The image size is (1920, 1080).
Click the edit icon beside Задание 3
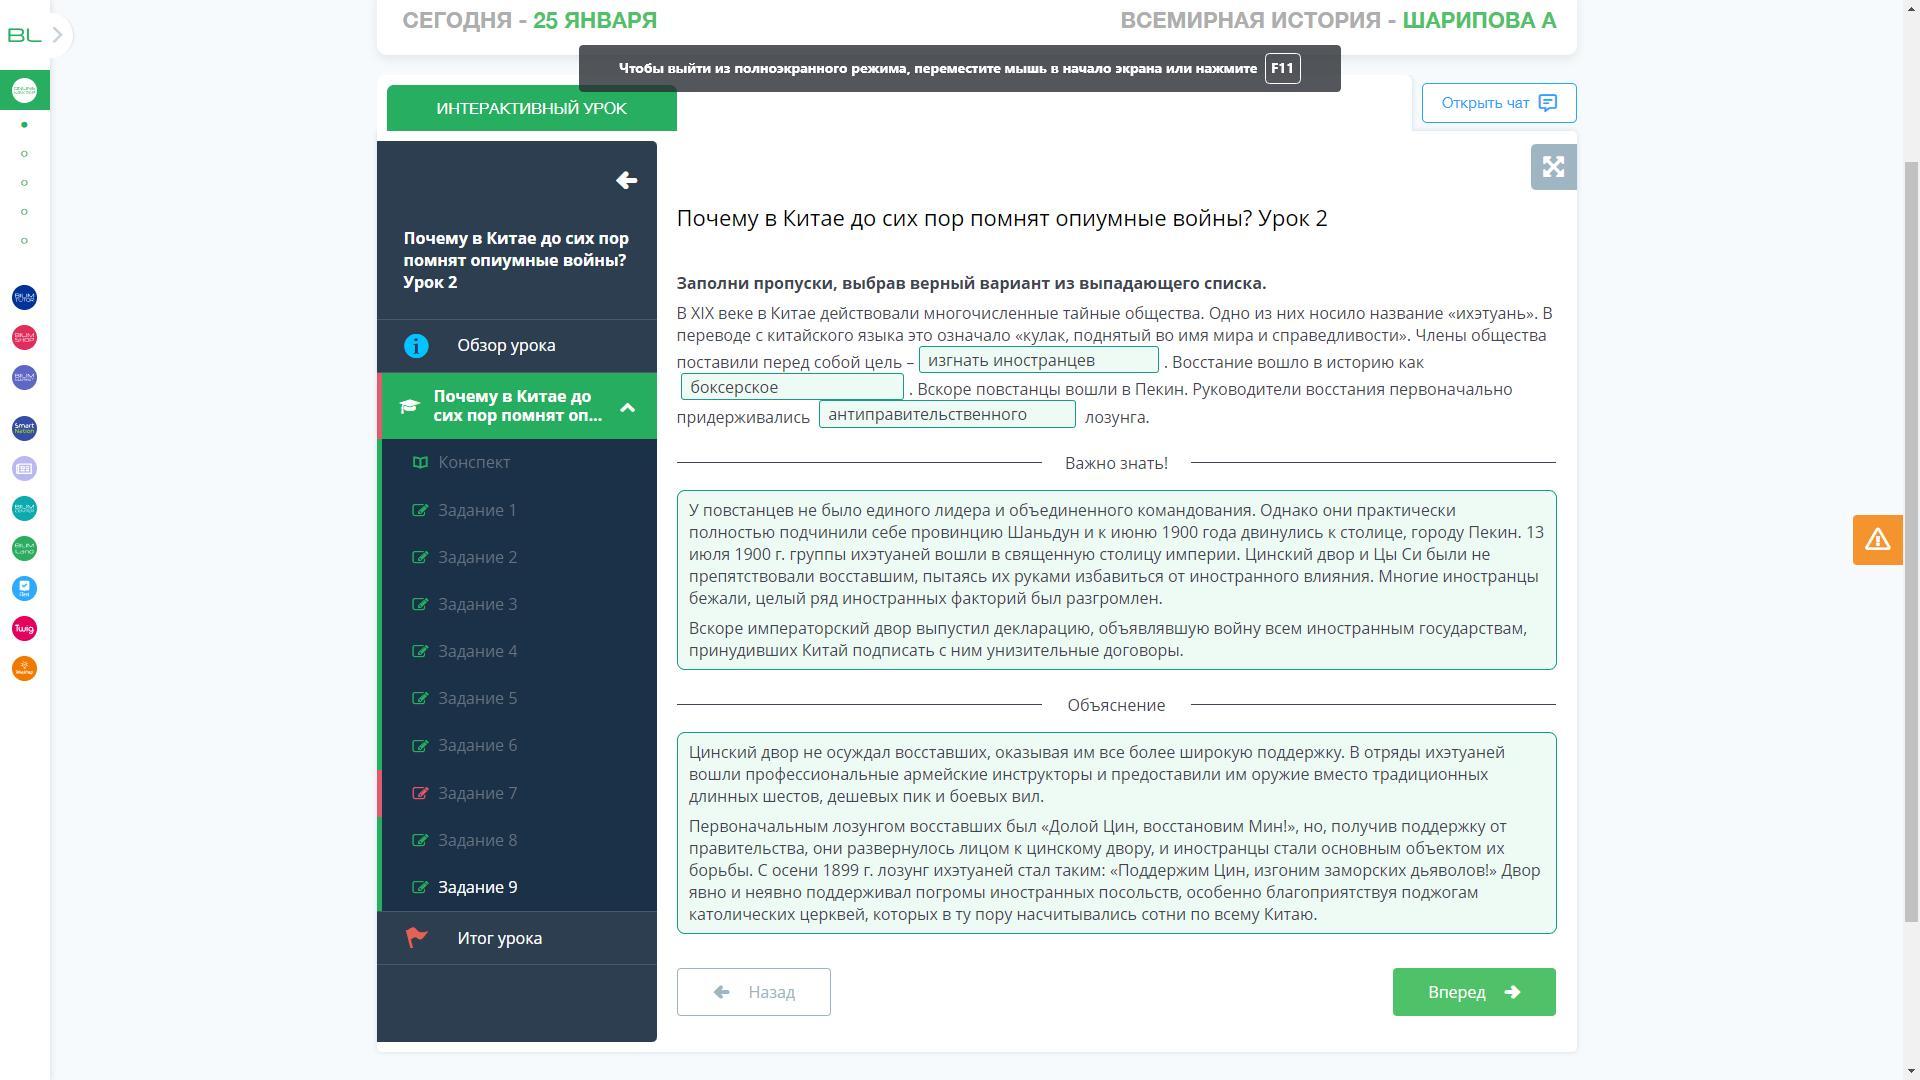pos(420,604)
